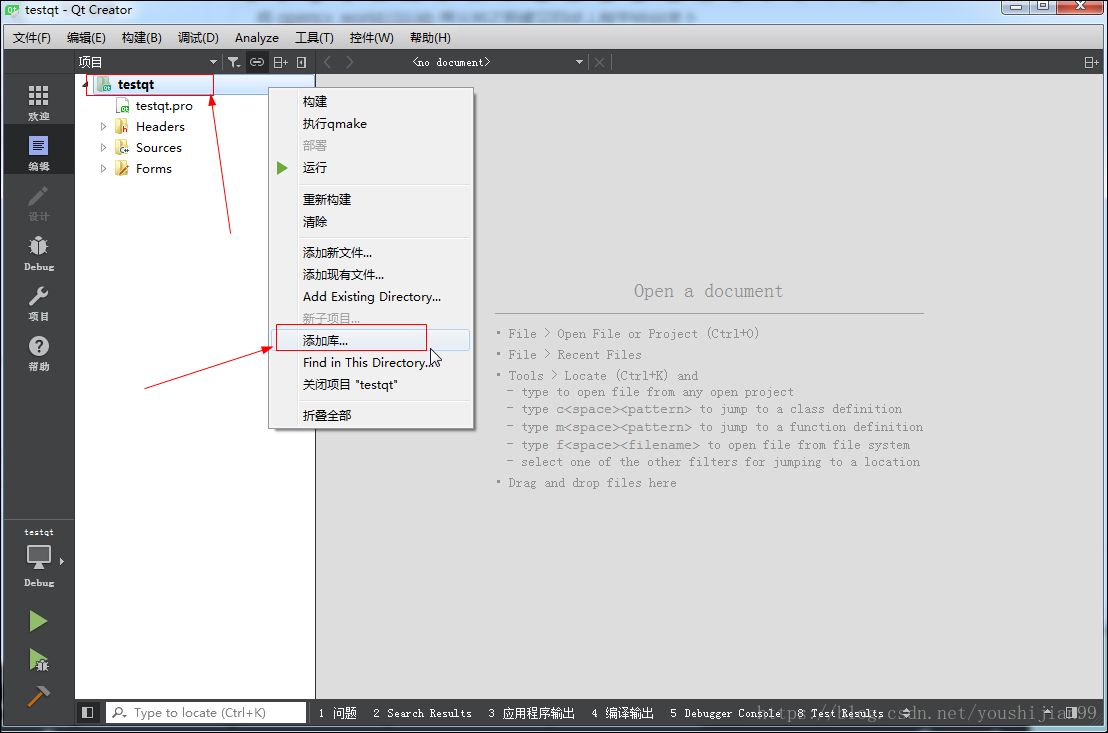Open the Issues output pane
Image resolution: width=1108 pixels, height=733 pixels.
337,713
